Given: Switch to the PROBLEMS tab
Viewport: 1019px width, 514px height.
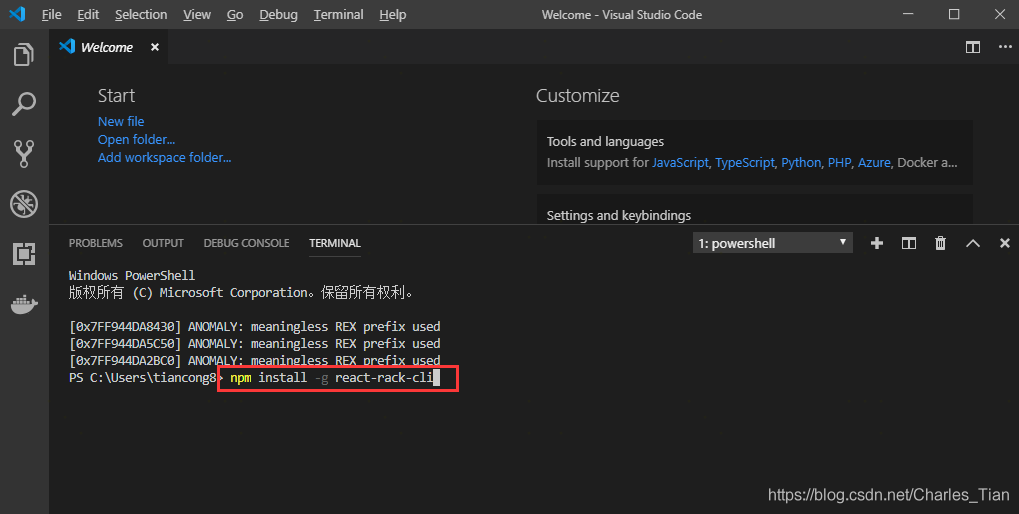Looking at the screenshot, I should coord(96,243).
